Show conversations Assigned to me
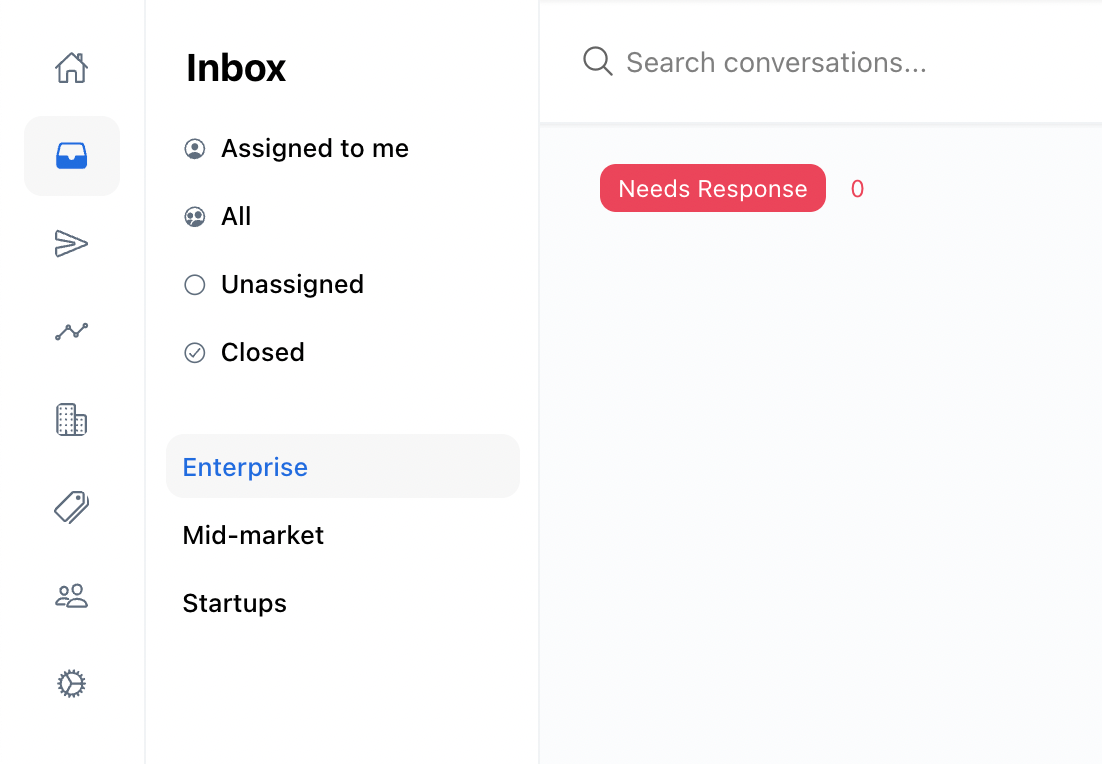 [x=314, y=149]
